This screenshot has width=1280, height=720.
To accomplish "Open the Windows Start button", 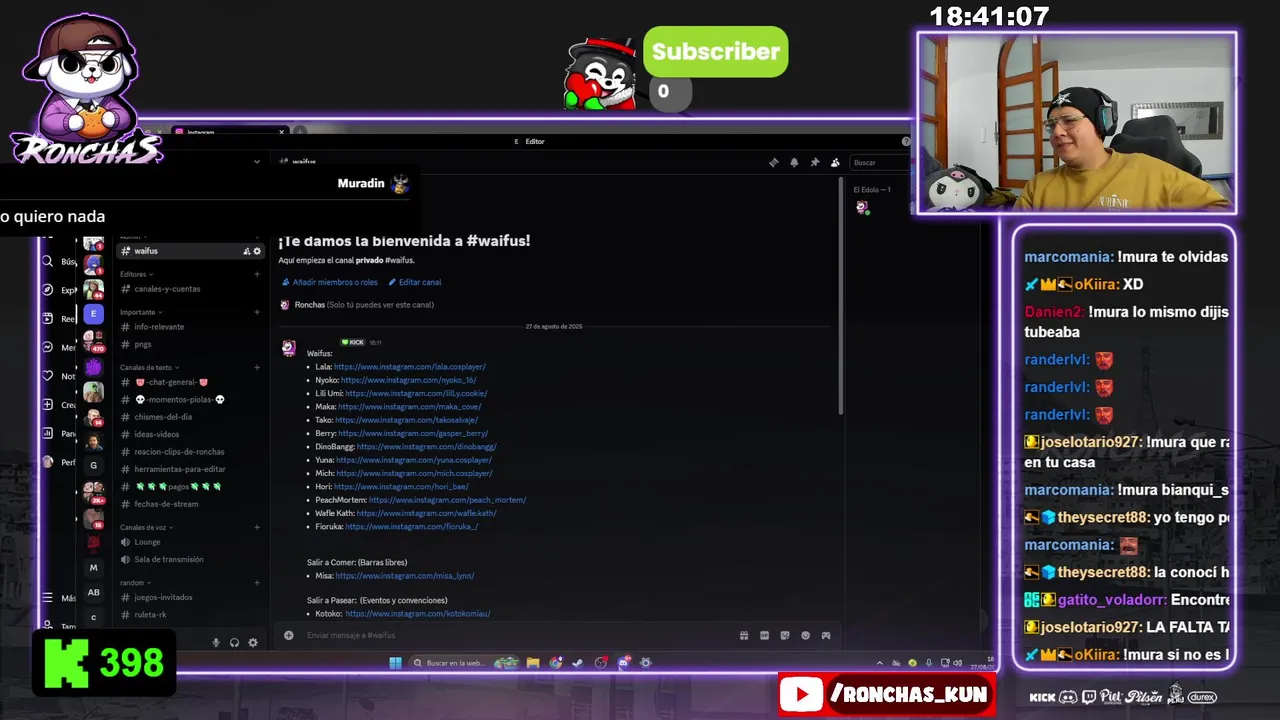I will point(395,663).
